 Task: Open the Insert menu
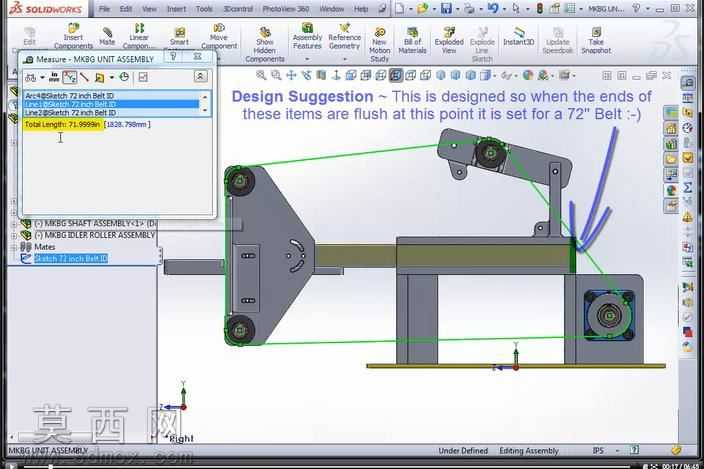(x=176, y=9)
